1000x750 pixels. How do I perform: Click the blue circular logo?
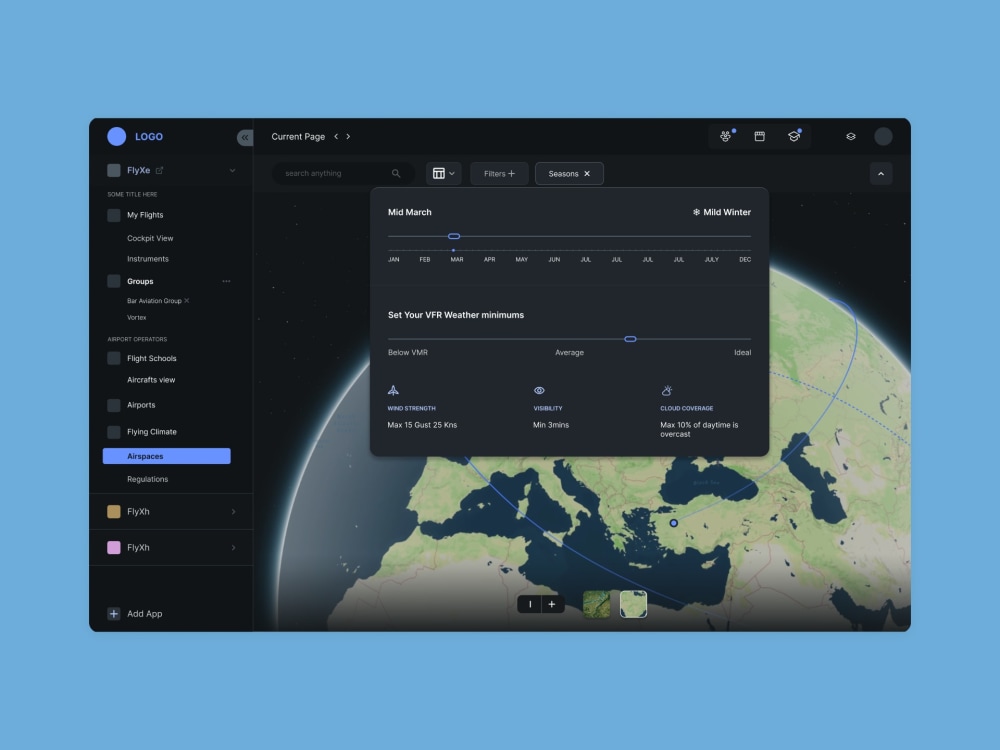116,136
